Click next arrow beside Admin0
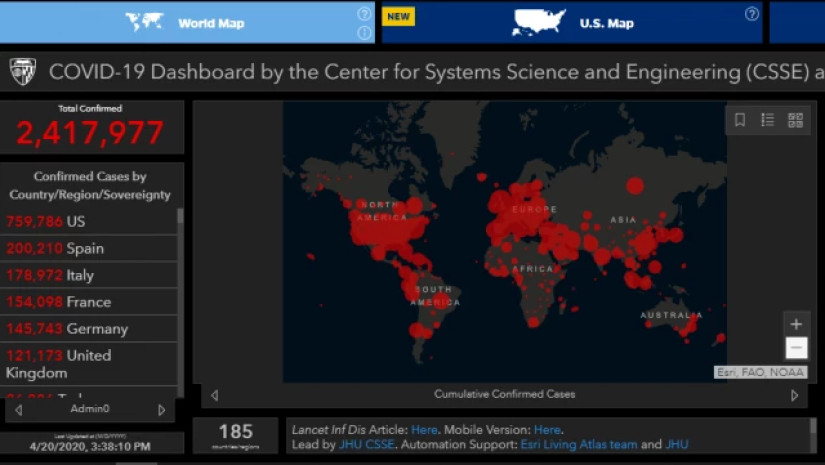The width and height of the screenshot is (825, 465). 162,409
